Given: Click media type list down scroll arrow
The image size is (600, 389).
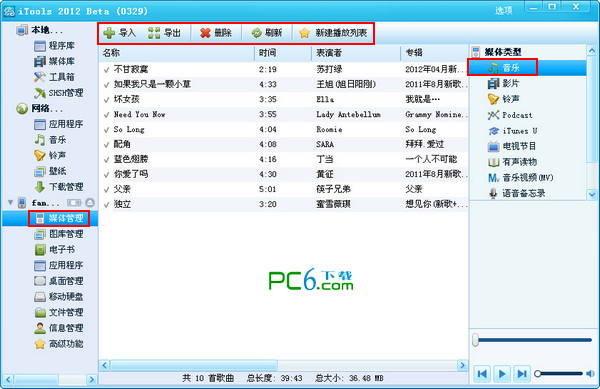Looking at the screenshot, I should [592, 195].
